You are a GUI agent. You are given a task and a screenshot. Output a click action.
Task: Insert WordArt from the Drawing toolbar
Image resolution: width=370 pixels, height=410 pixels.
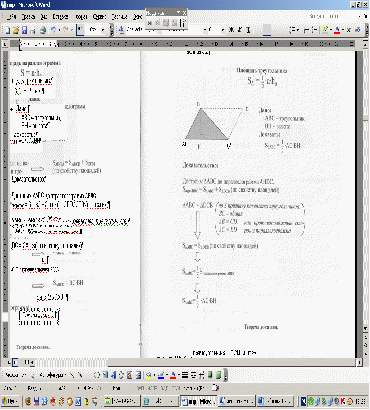coord(113,375)
